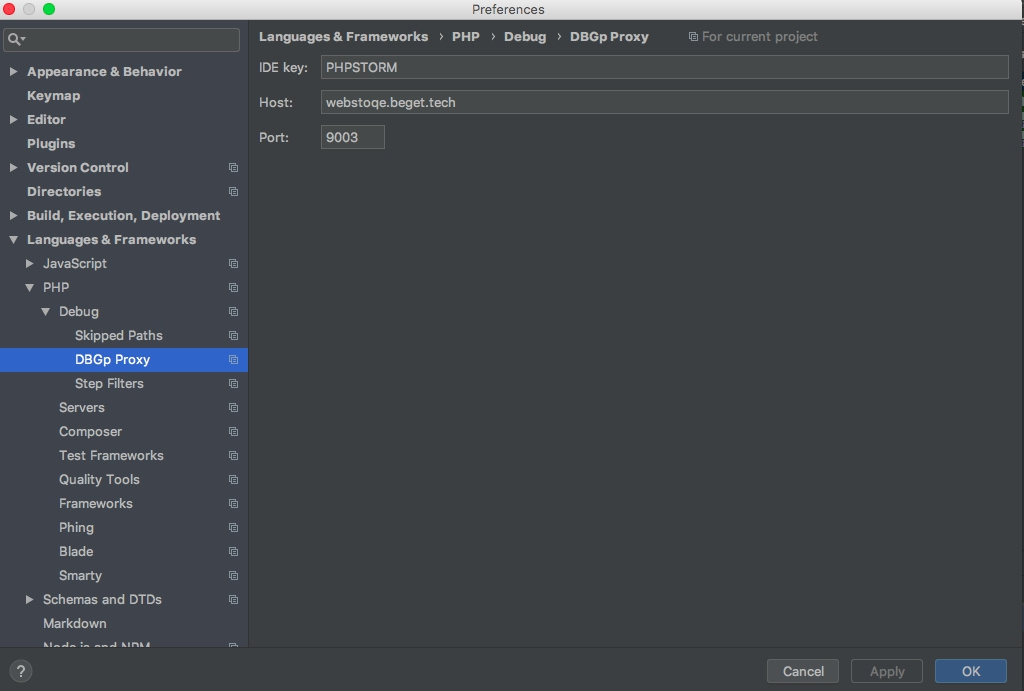Click the project-level icon beside Test Frameworks
The width and height of the screenshot is (1024, 691).
click(x=233, y=456)
